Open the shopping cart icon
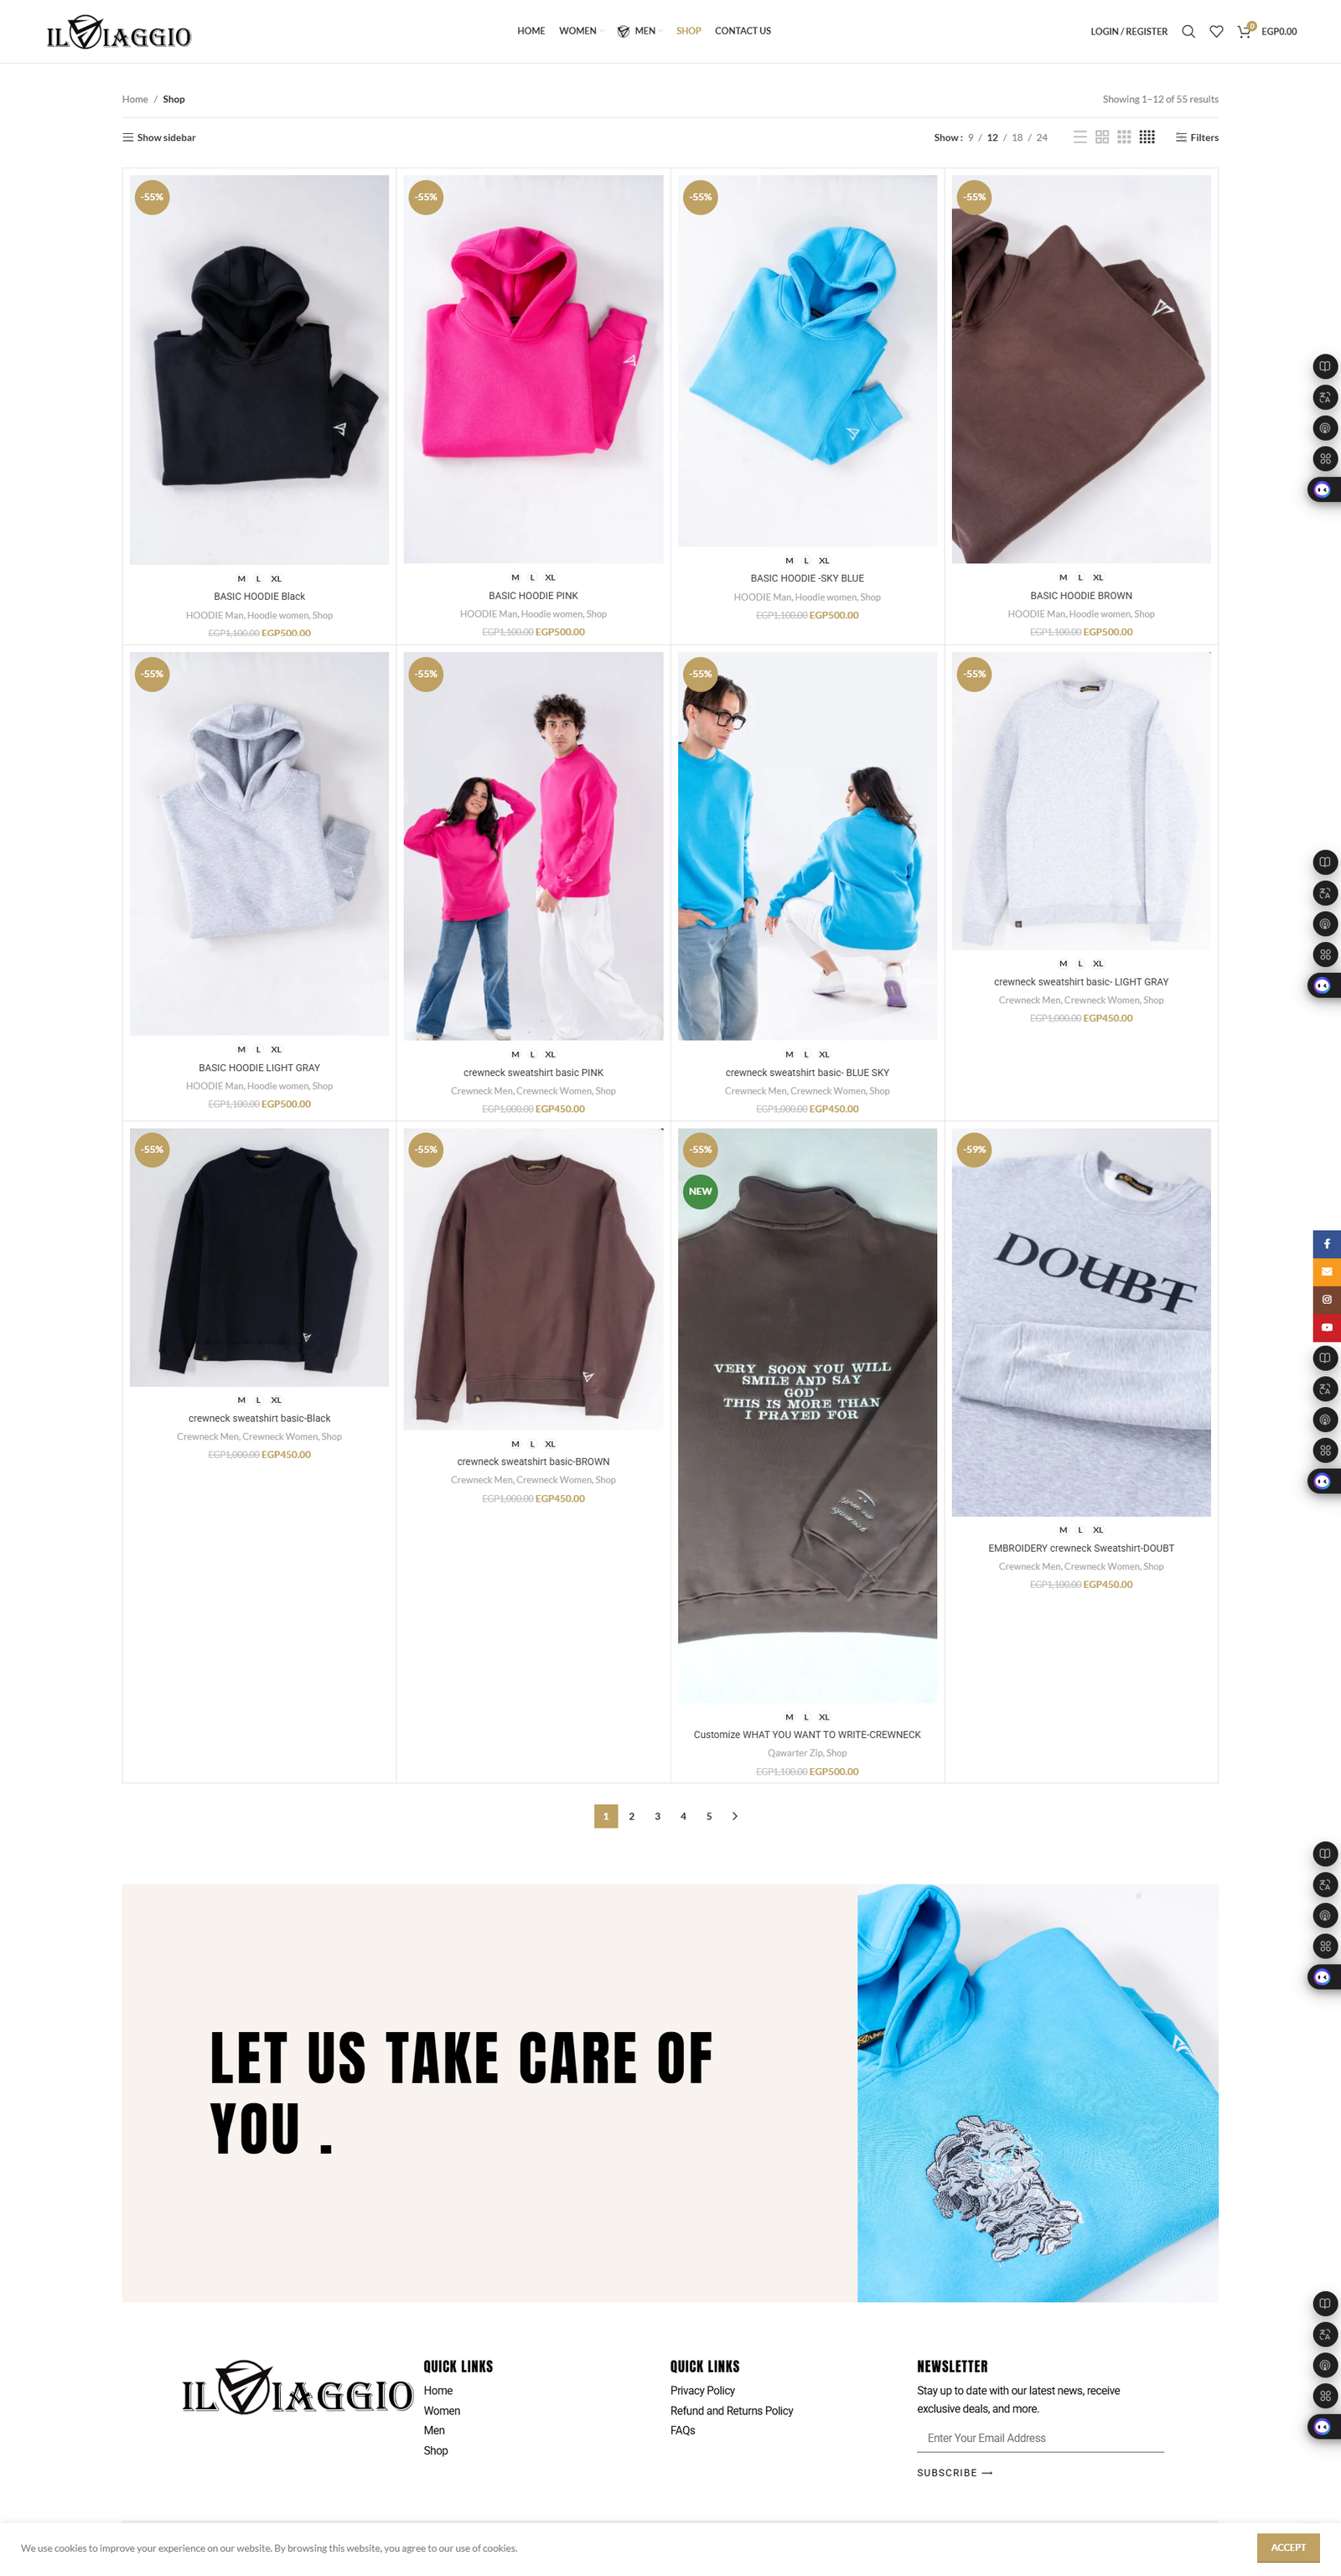This screenshot has width=1341, height=2576. pyautogui.click(x=1244, y=31)
